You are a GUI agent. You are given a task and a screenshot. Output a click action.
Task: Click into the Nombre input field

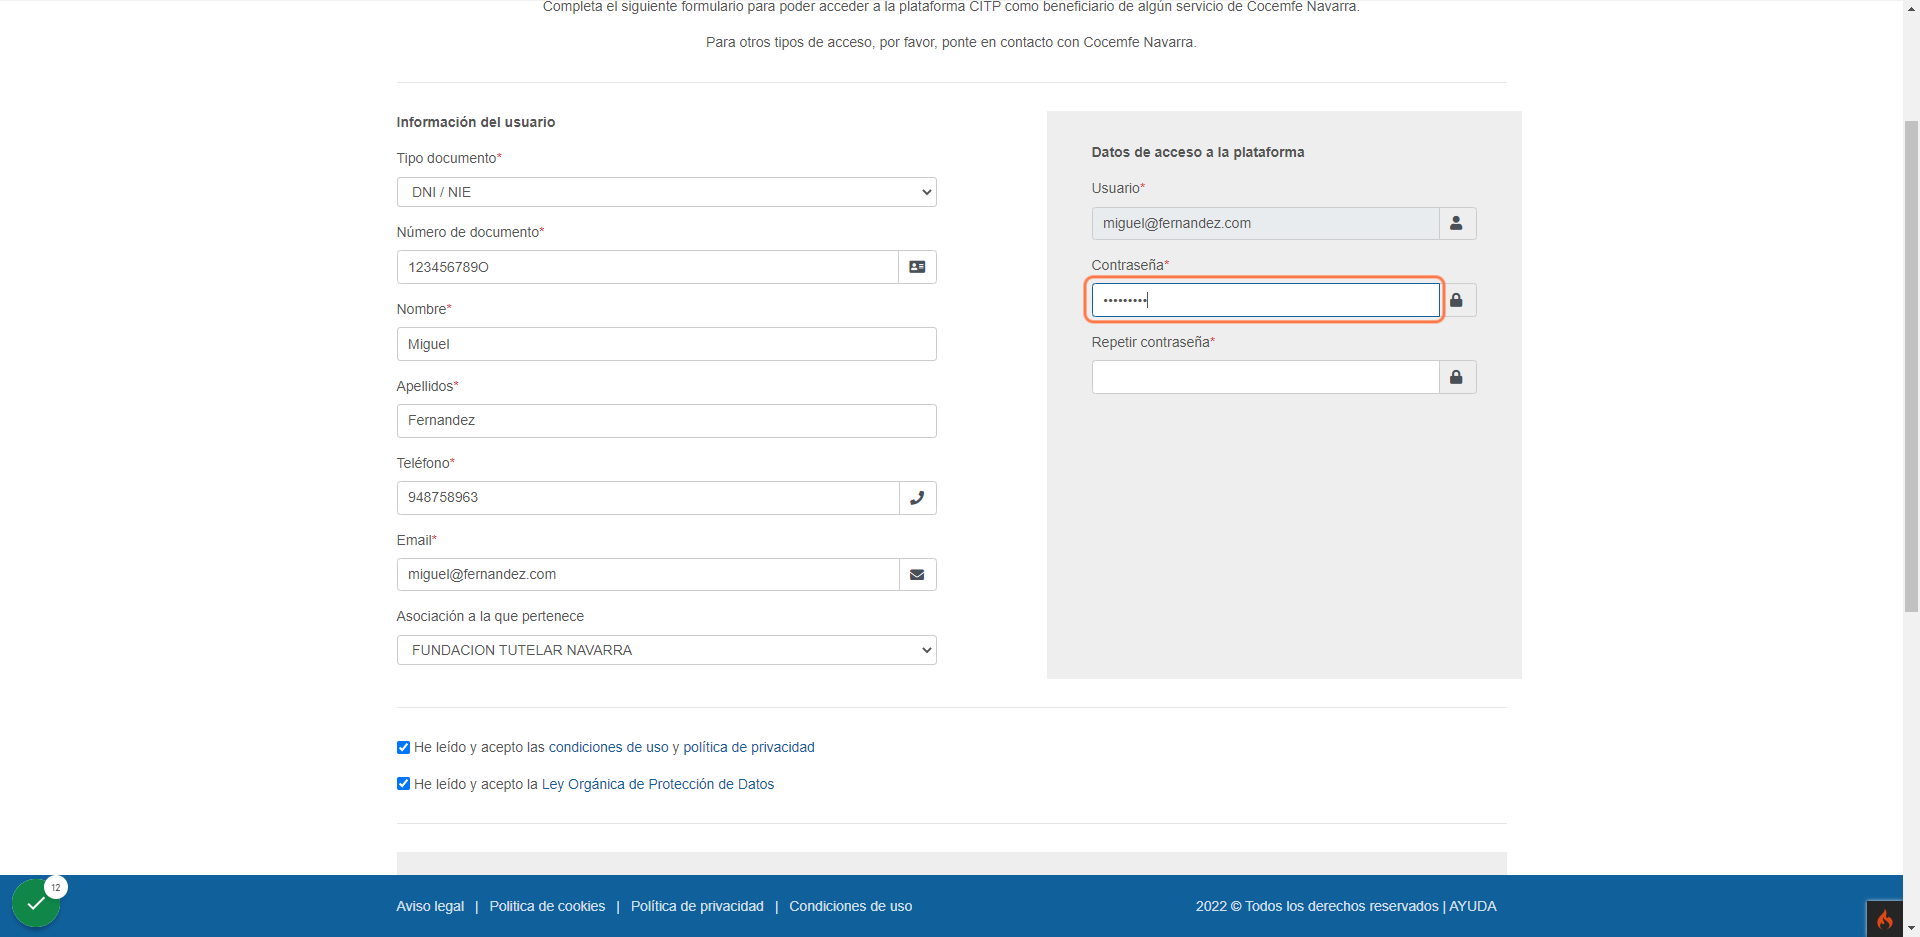(x=666, y=344)
